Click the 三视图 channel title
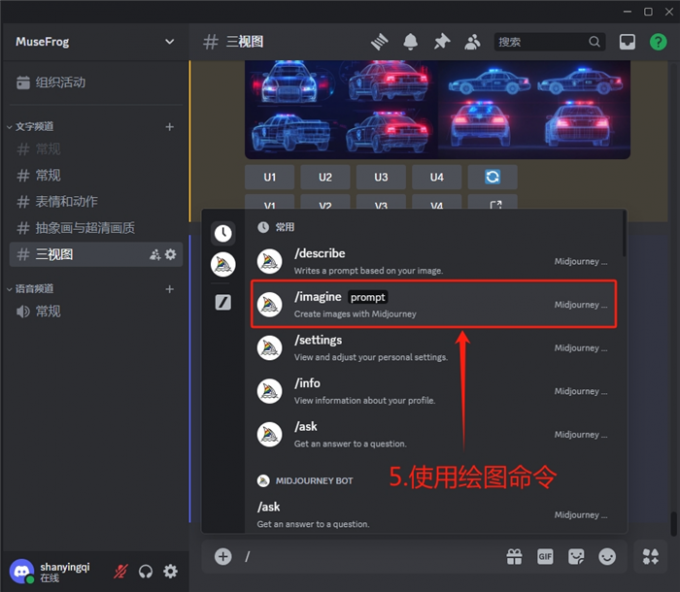Screen dimensions: 680x592 pyautogui.click(x=245, y=42)
